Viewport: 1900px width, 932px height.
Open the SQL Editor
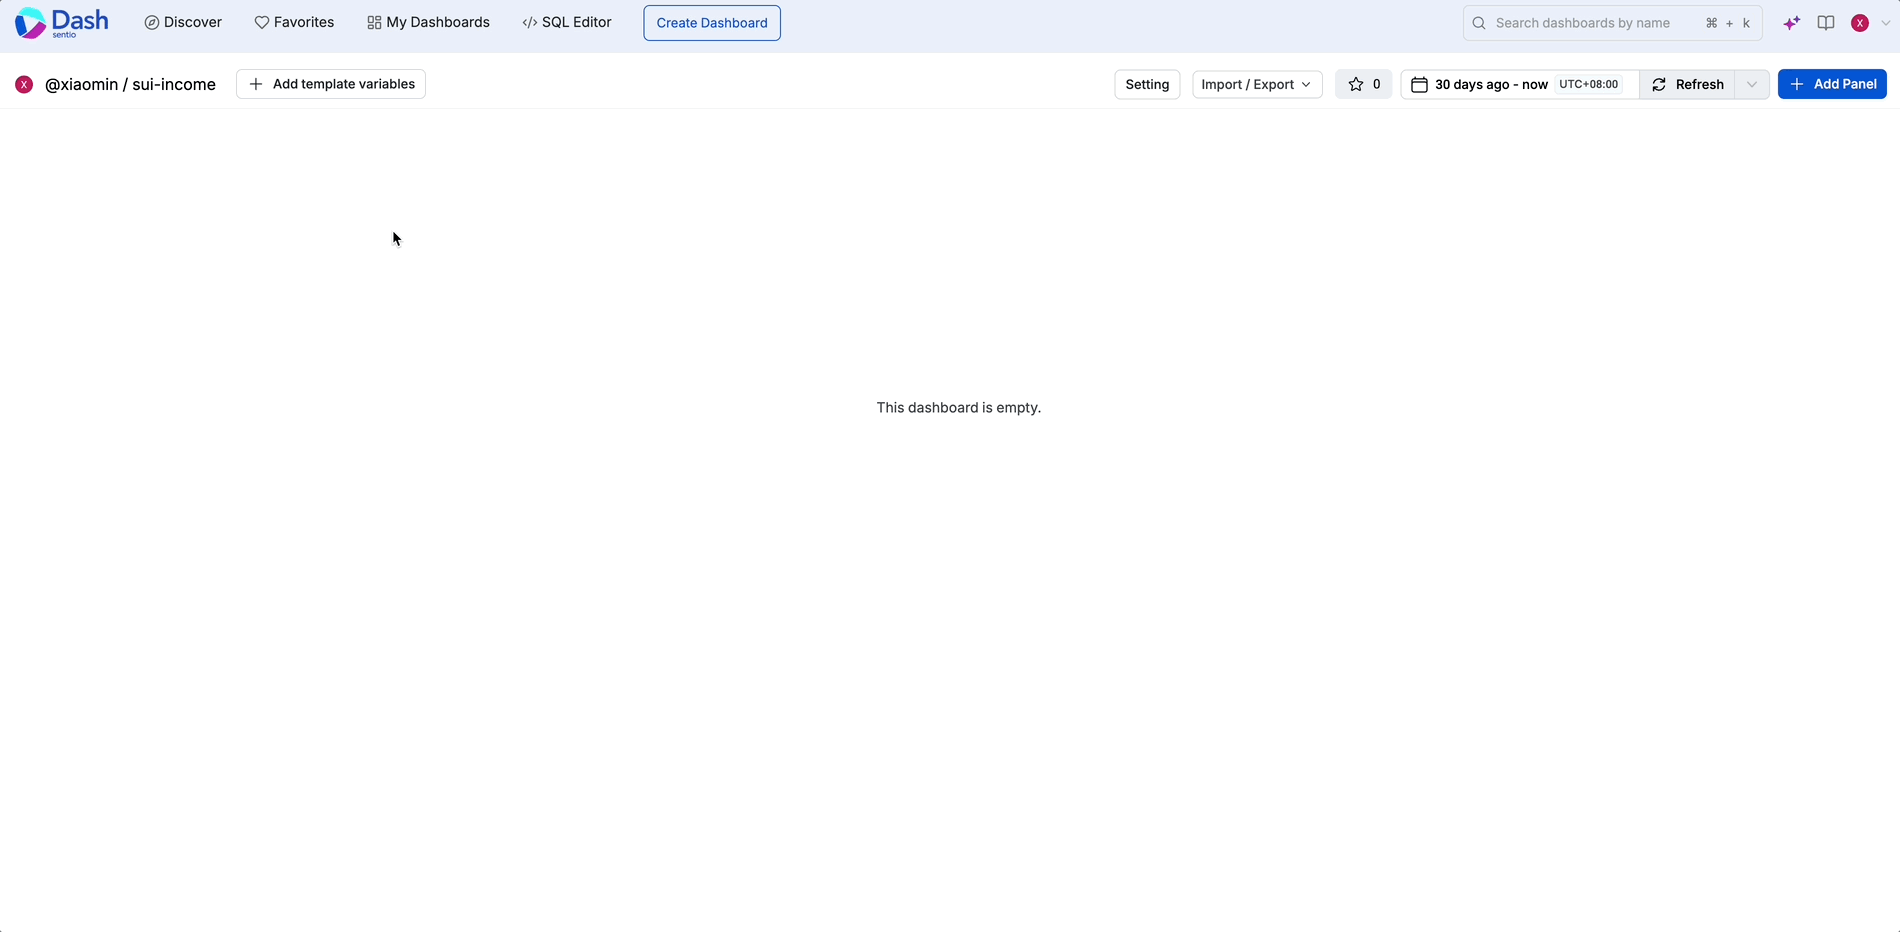click(x=567, y=22)
